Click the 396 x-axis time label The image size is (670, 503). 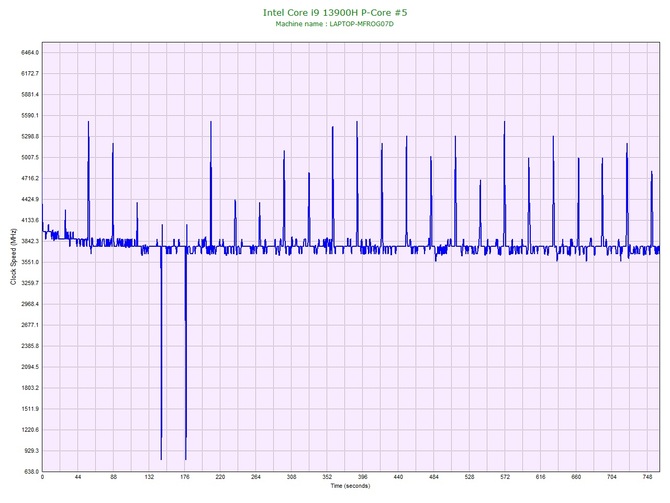pos(362,477)
